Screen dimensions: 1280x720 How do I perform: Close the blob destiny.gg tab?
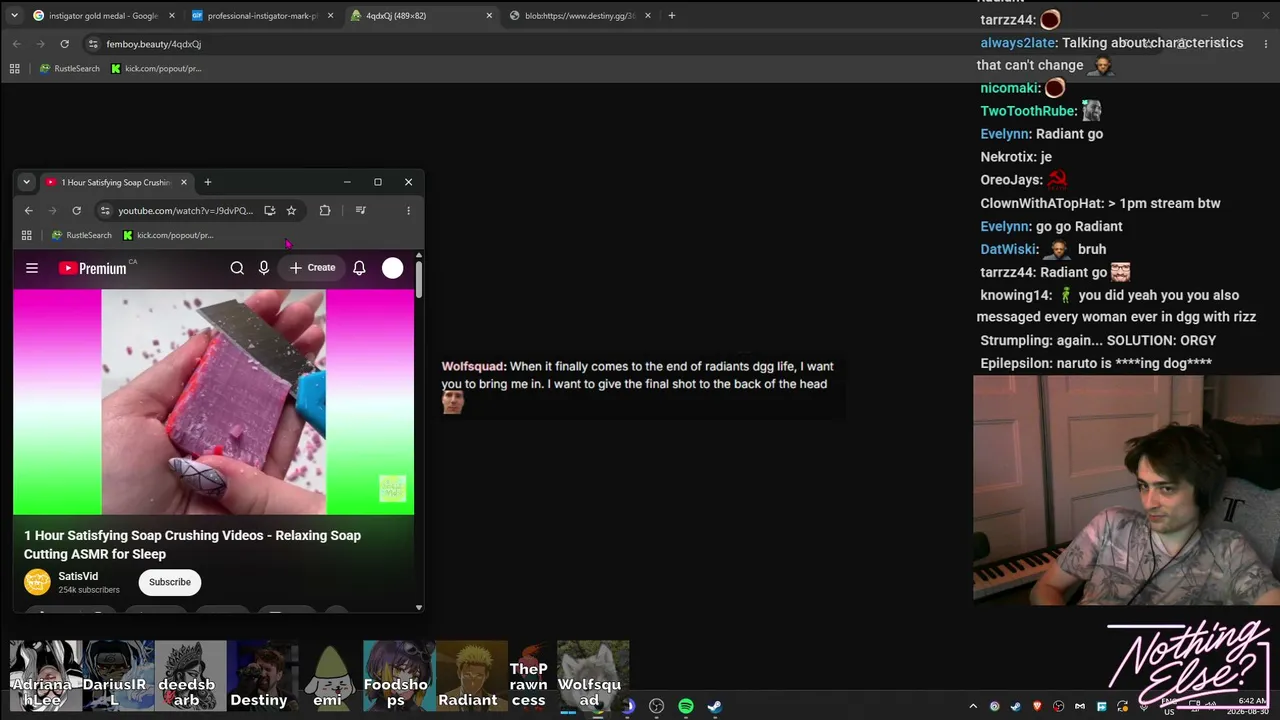(x=648, y=16)
